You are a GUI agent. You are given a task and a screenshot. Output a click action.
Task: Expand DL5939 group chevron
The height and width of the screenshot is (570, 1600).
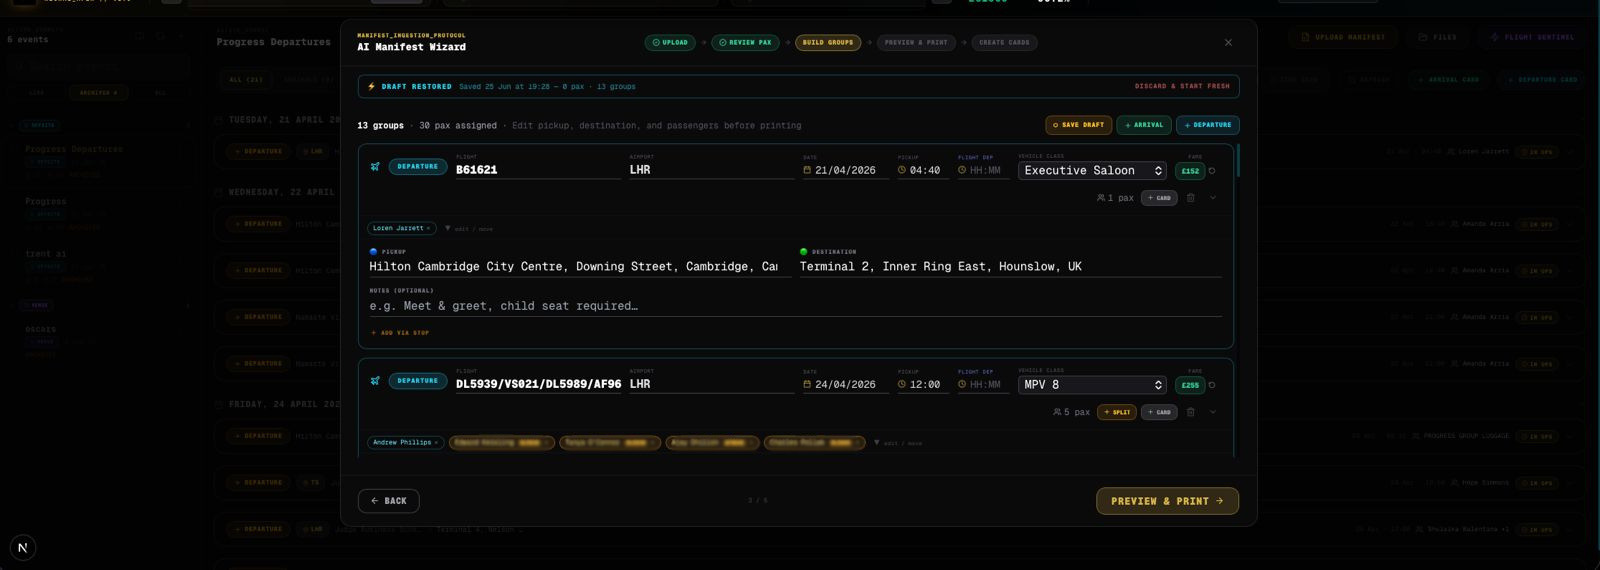click(1213, 412)
